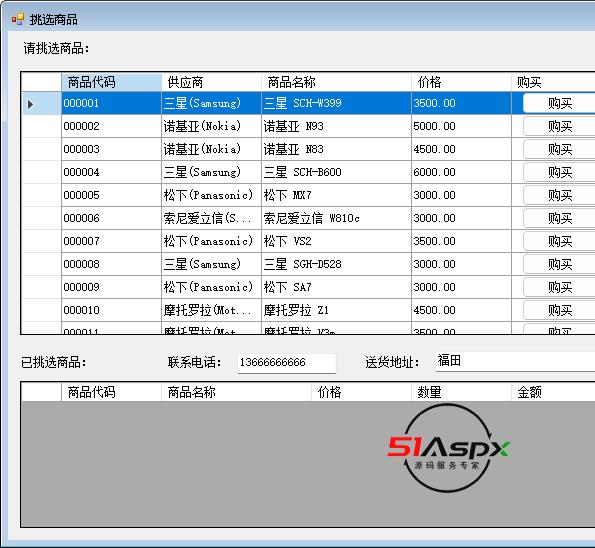
Task: Click 购买 button for 诺基亚 N83
Action: click(x=559, y=149)
